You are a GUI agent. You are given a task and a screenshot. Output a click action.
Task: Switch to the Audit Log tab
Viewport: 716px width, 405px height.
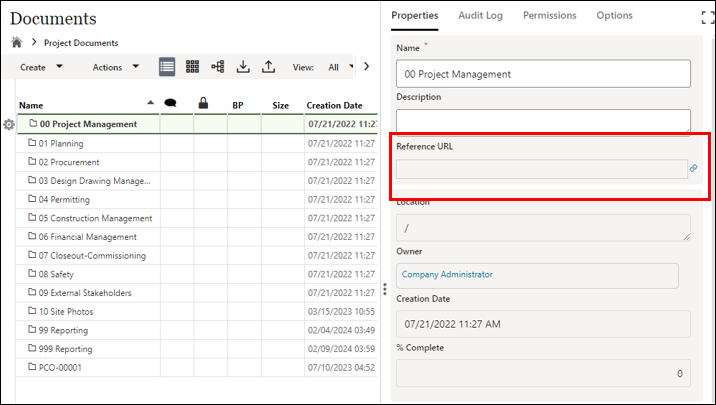[480, 16]
